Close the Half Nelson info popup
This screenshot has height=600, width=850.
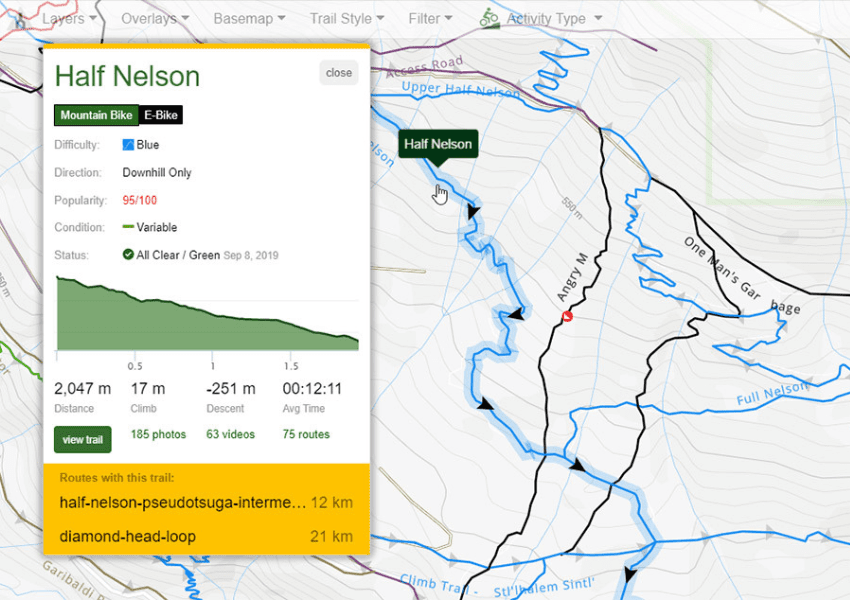339,72
